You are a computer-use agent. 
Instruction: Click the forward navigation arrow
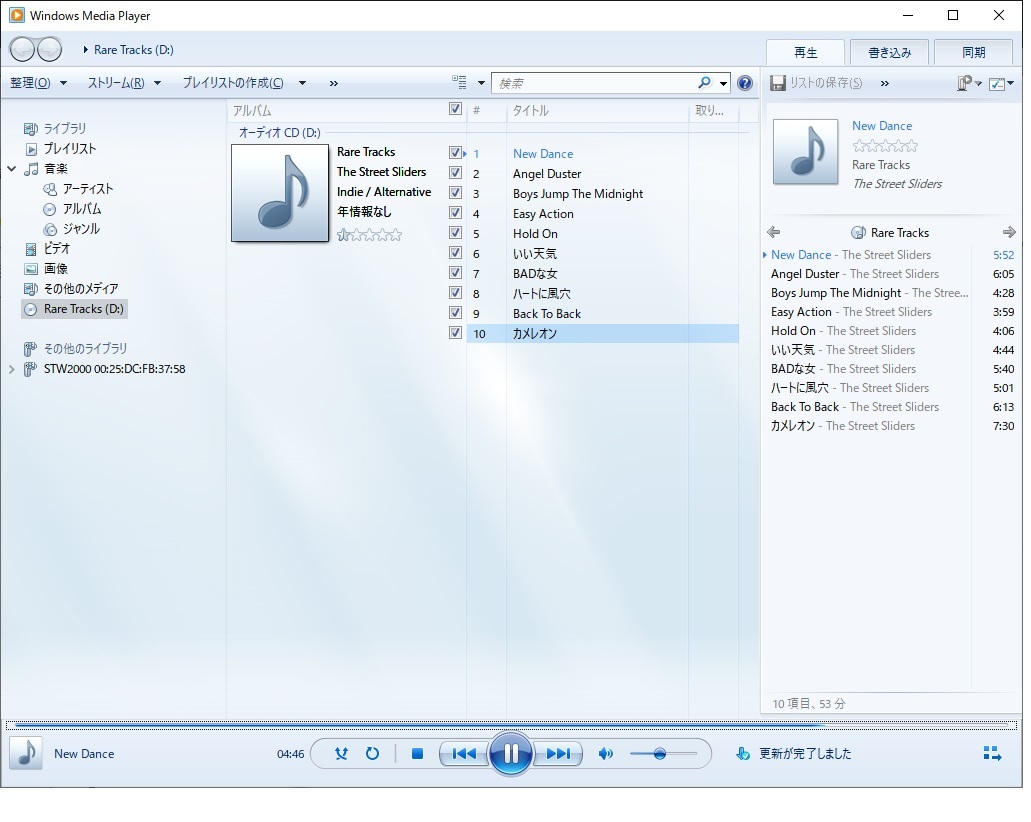49,49
